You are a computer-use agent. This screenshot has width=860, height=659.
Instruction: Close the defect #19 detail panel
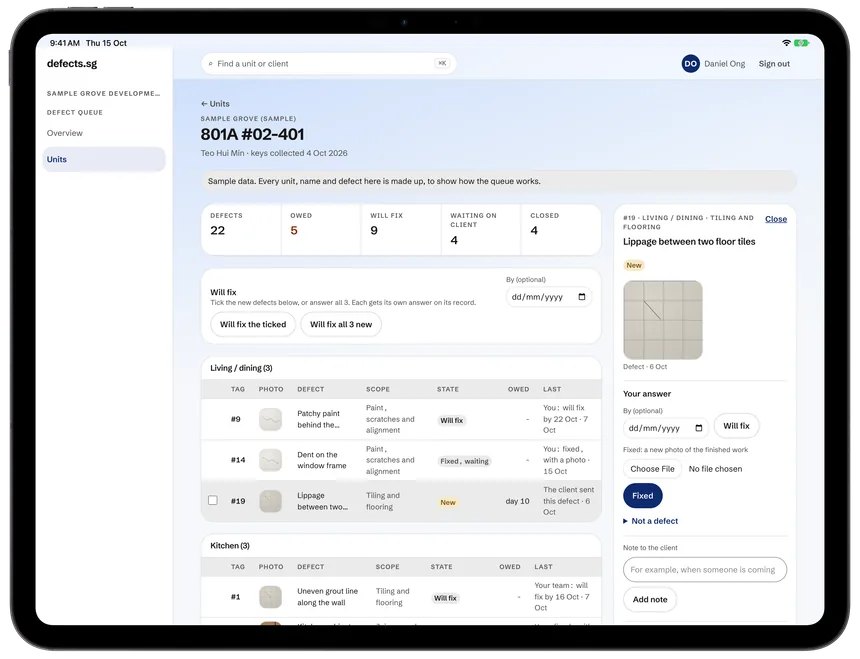[776, 219]
